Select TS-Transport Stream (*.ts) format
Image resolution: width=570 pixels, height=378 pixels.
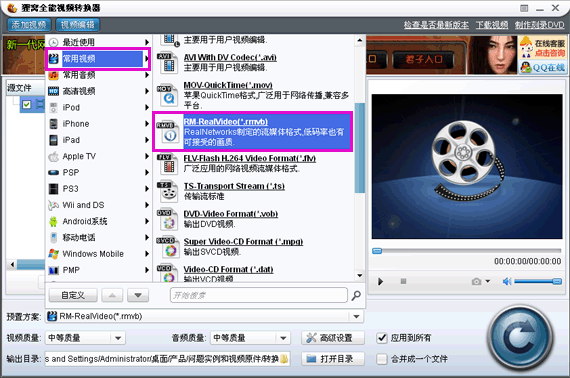coord(253,191)
